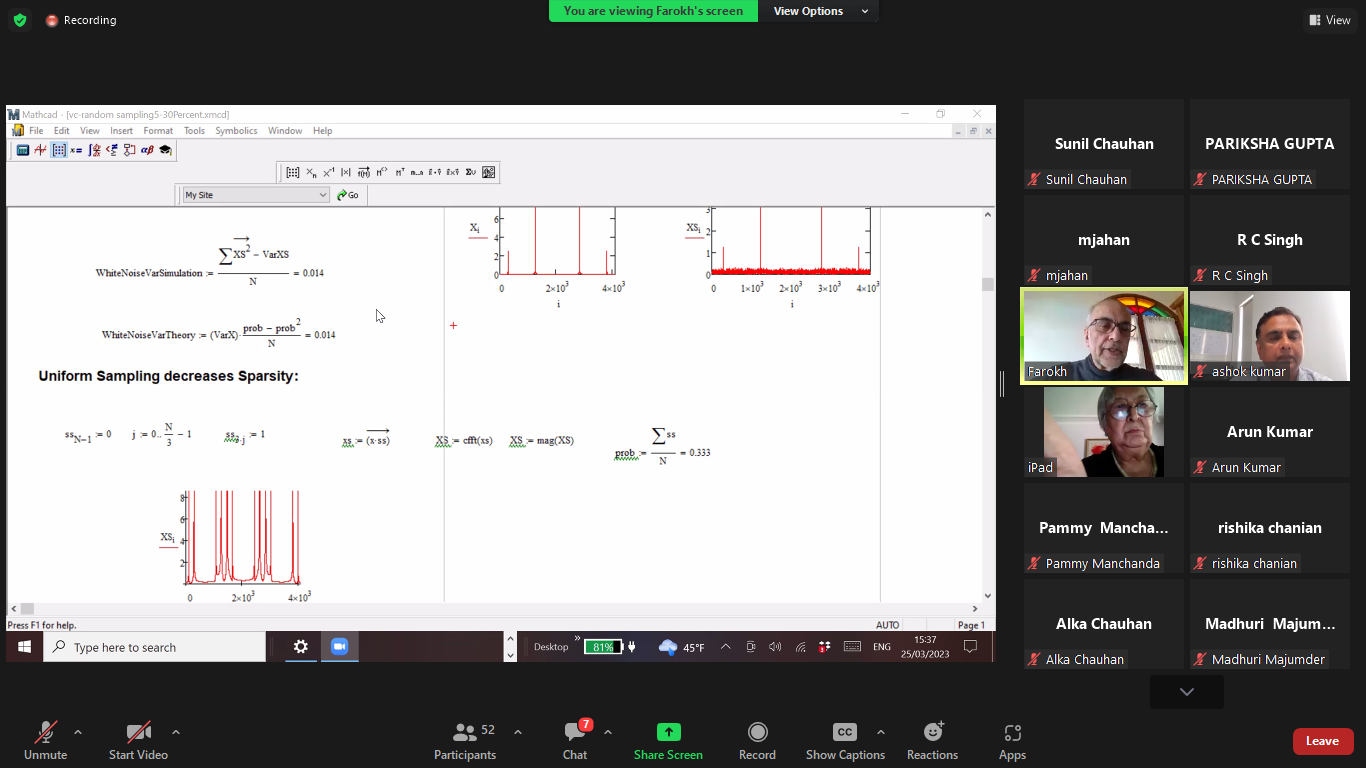The width and height of the screenshot is (1366, 768).
Task: Click the divider handle beside the gallery
Action: coord(1001,383)
